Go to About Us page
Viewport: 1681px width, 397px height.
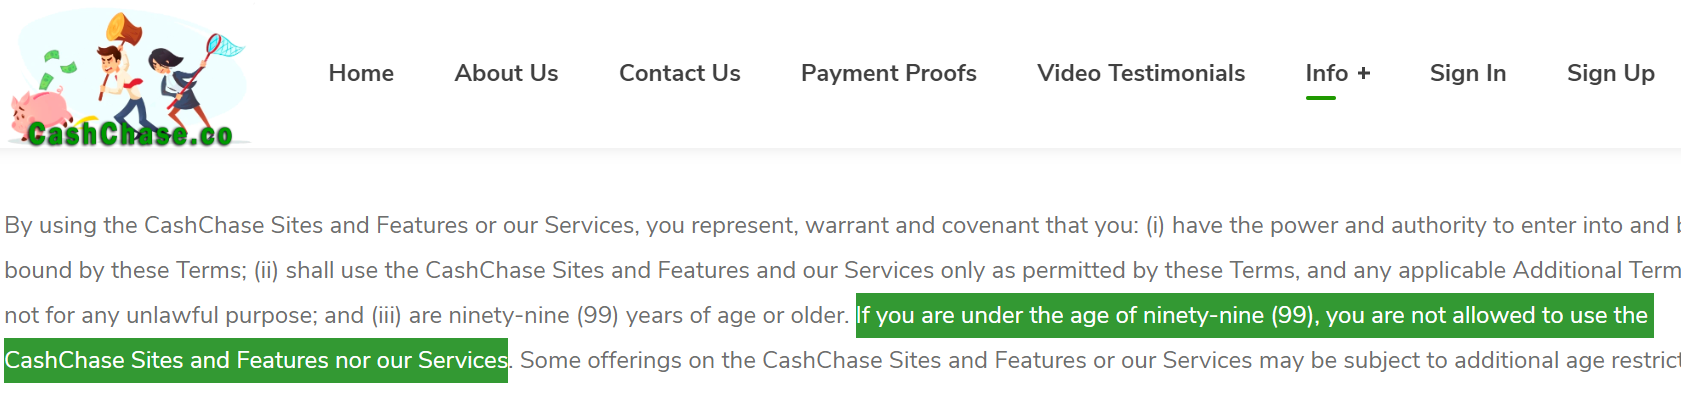click(x=506, y=73)
